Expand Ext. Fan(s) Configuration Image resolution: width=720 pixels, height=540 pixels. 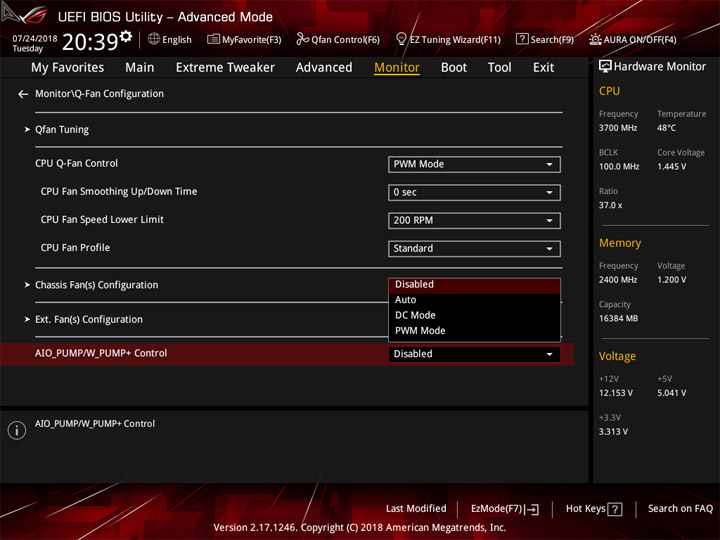coord(89,319)
